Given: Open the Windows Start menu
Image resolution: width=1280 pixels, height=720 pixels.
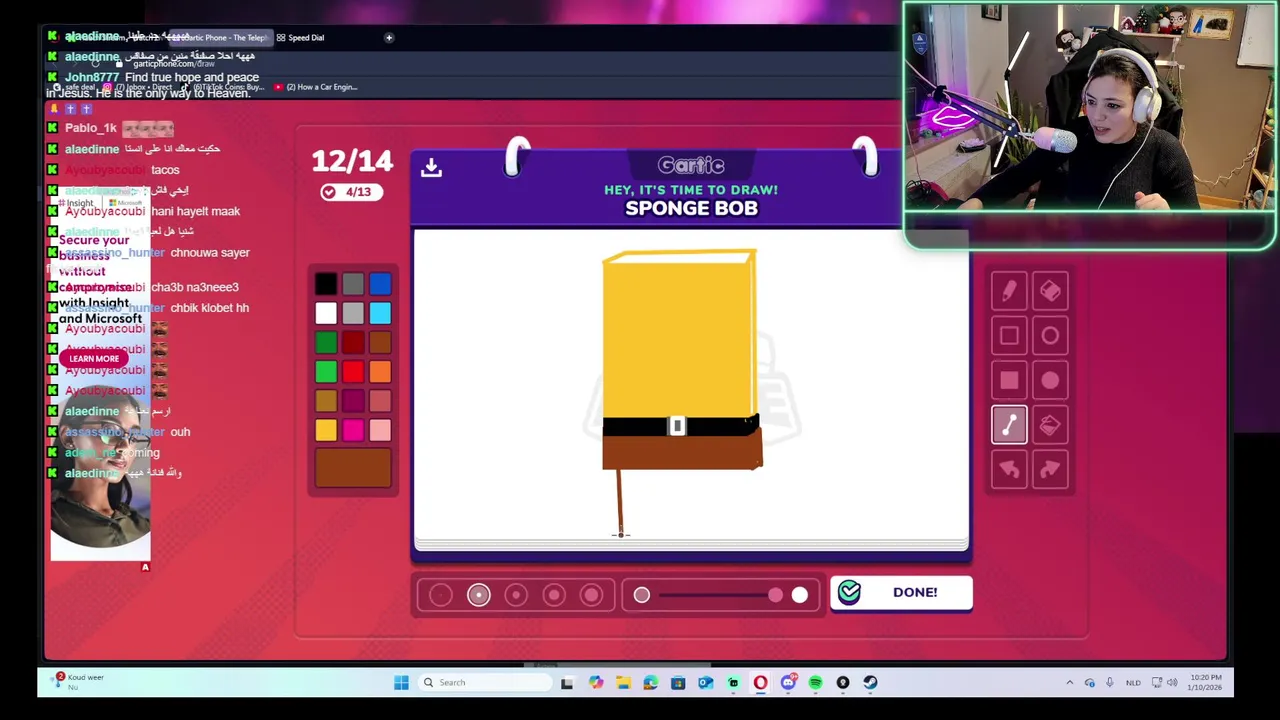Looking at the screenshot, I should pos(401,683).
